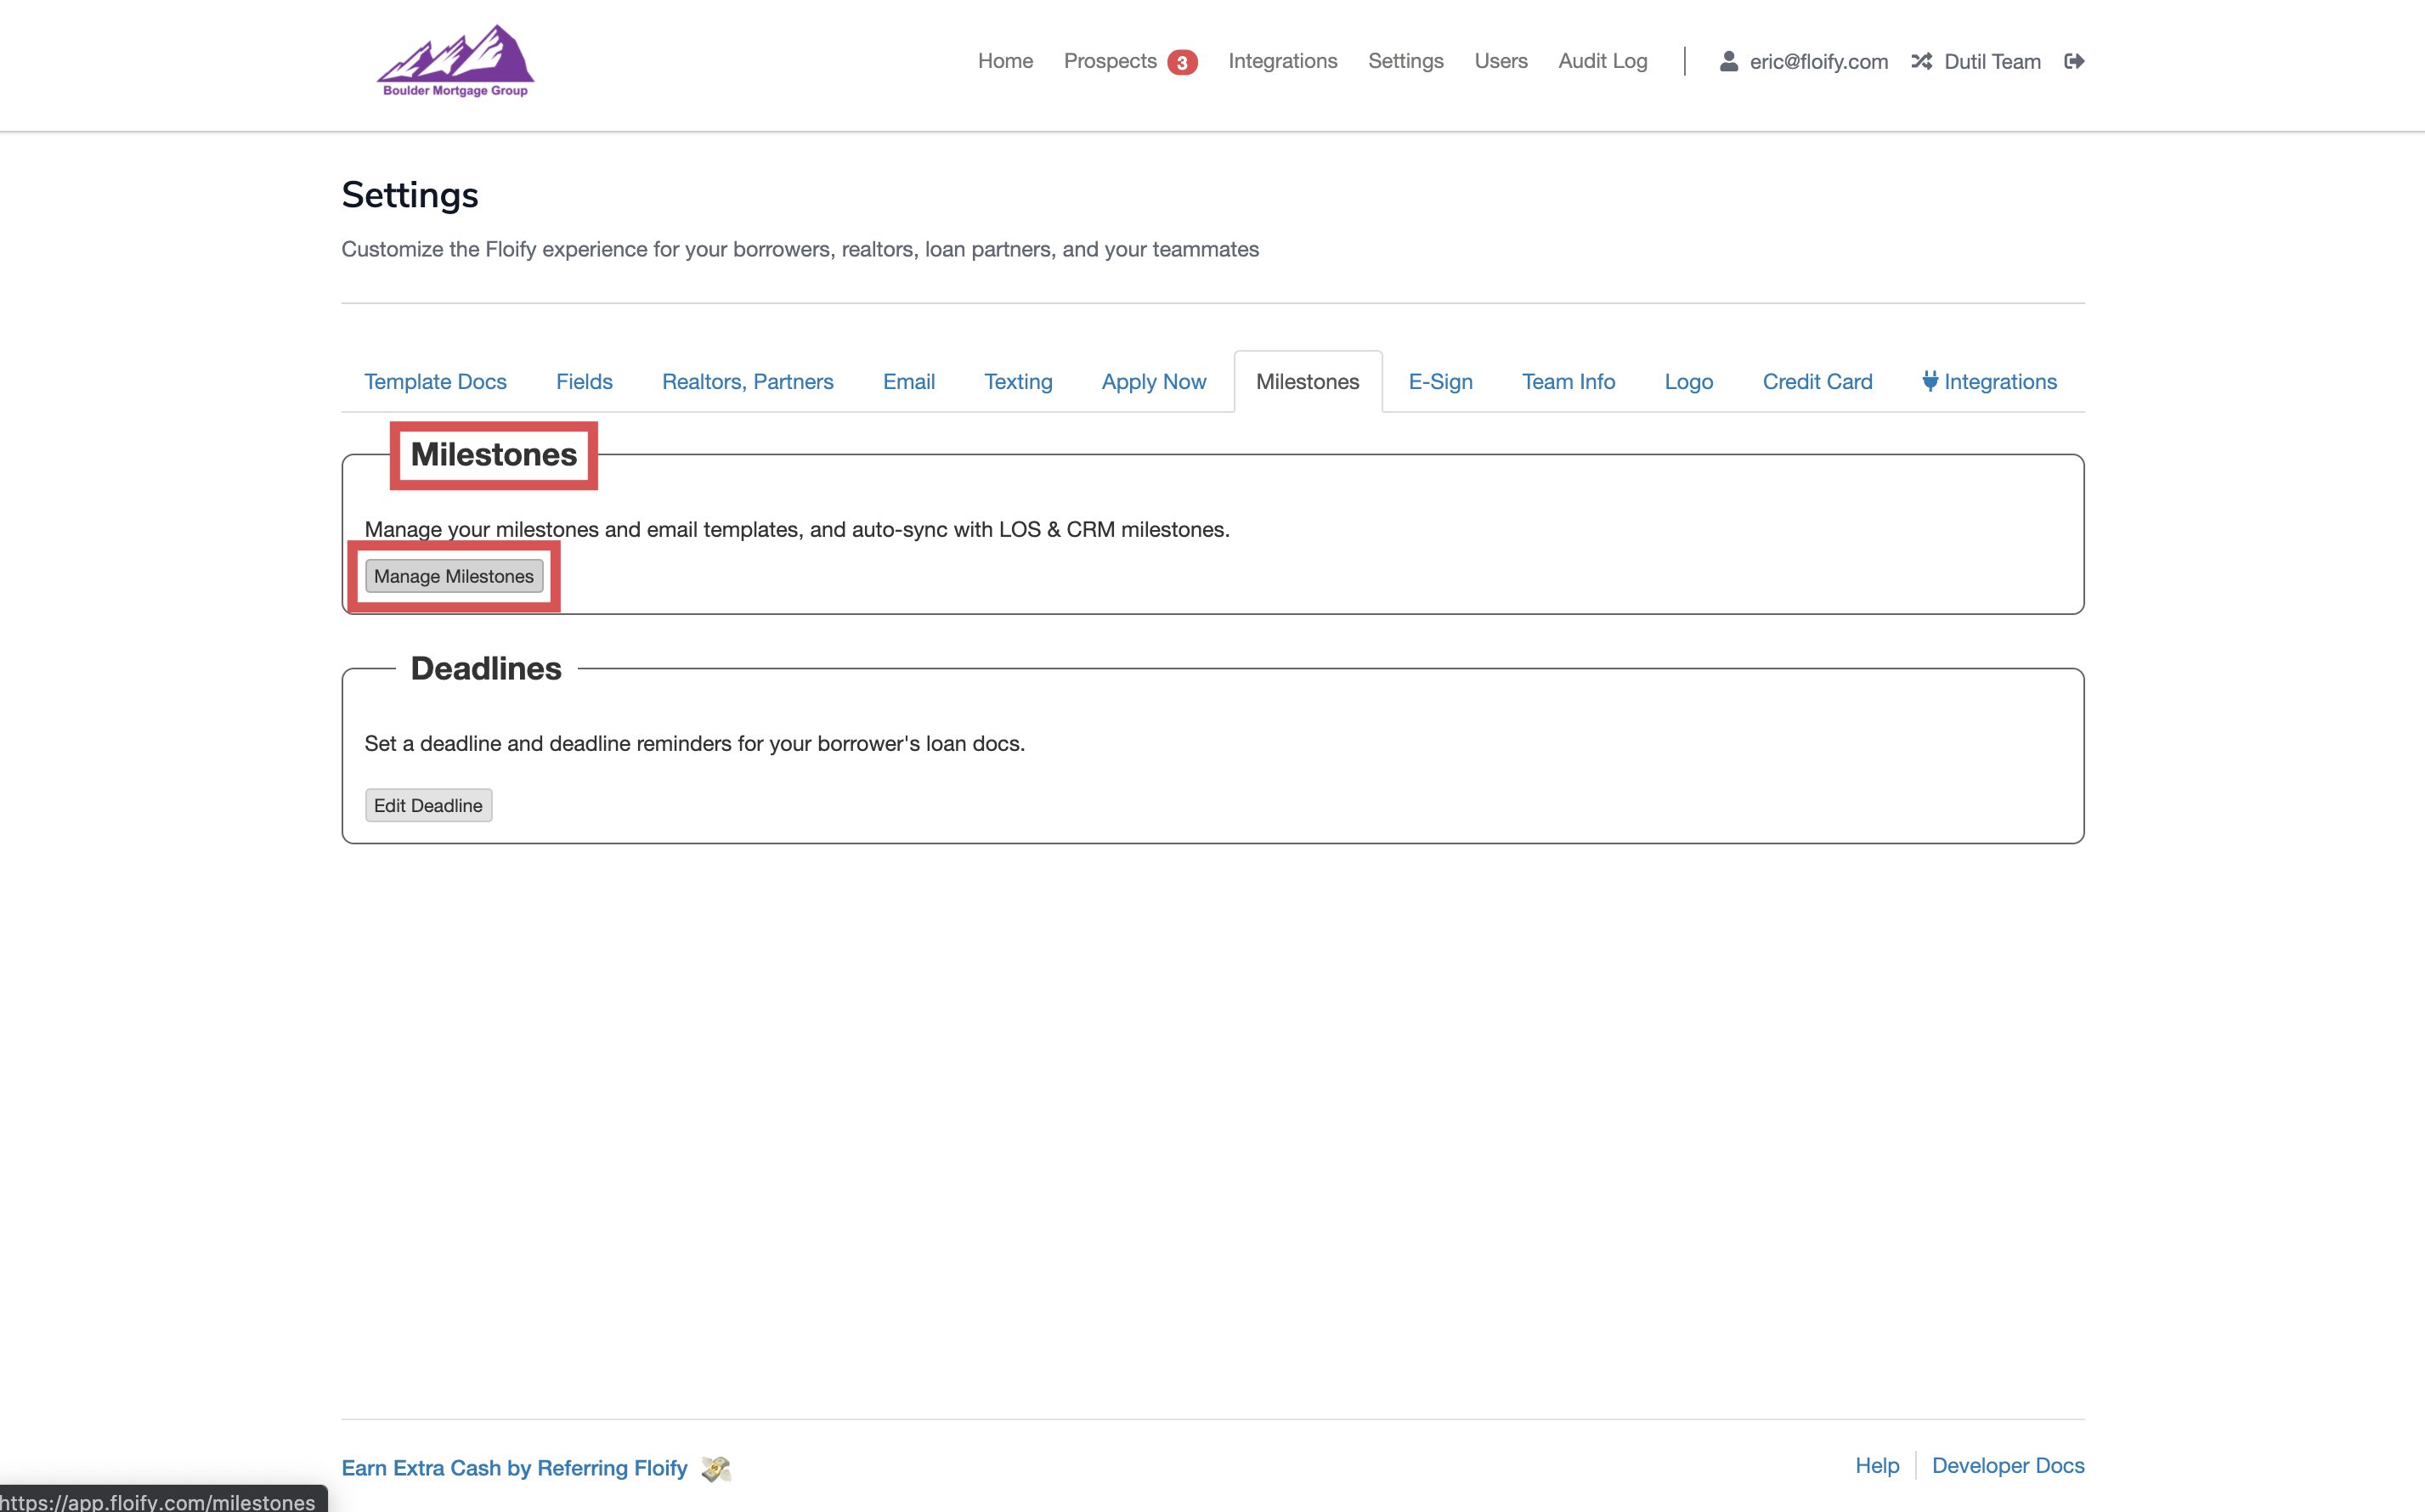Click the team switch shuffle icon
Image resolution: width=2425 pixels, height=1512 pixels.
(x=1921, y=61)
